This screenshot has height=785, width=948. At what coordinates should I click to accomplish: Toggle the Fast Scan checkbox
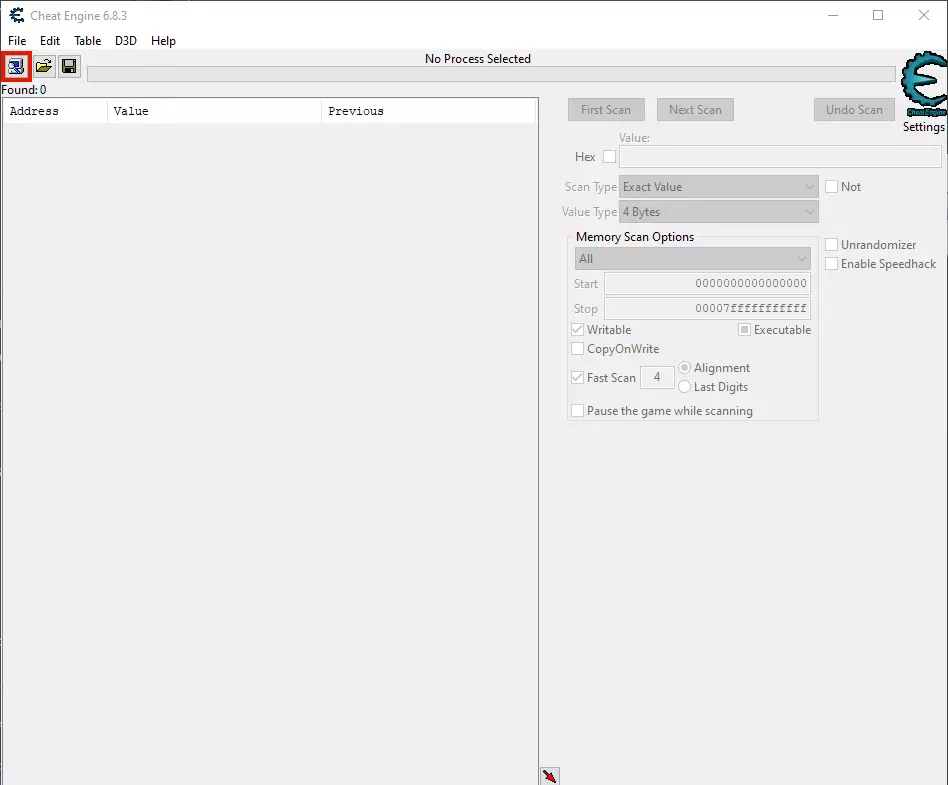(577, 377)
